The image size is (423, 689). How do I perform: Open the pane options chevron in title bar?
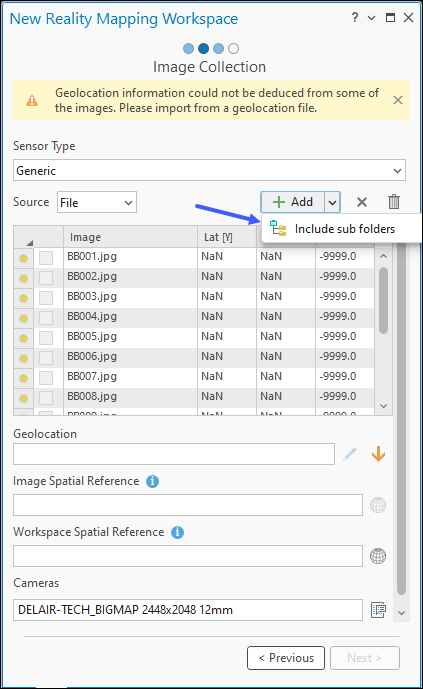[372, 18]
